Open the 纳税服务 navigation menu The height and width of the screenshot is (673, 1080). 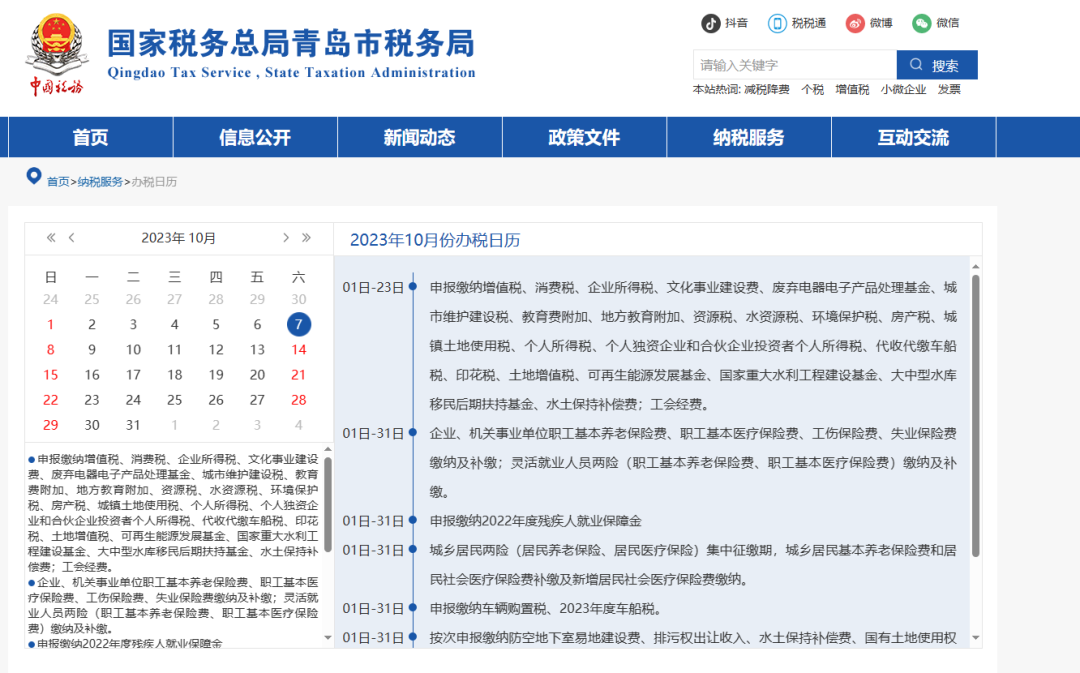[749, 138]
